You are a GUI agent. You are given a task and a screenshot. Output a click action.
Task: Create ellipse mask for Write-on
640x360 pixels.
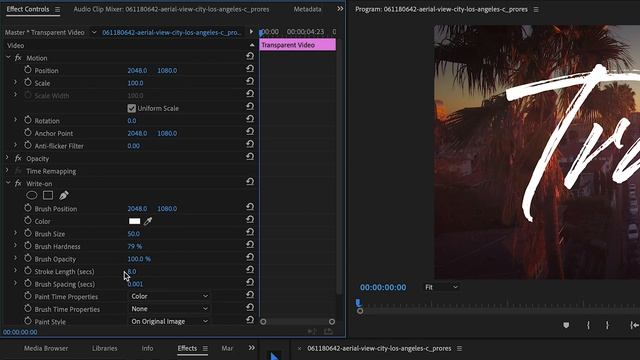click(31, 196)
